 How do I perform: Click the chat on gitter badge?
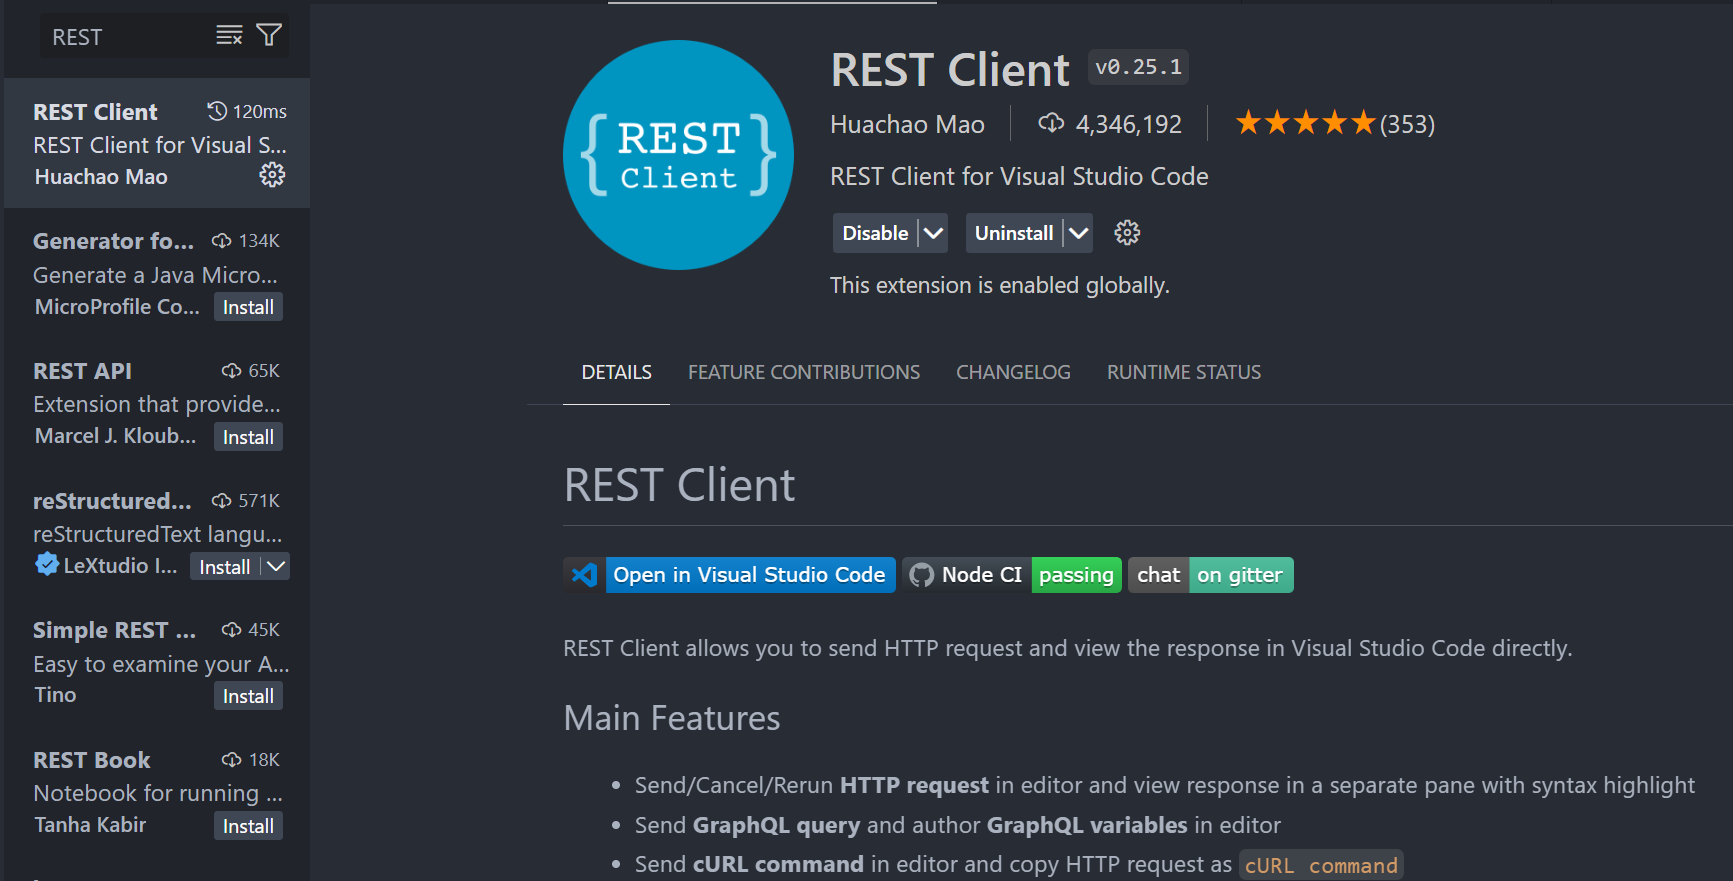pos(1210,575)
